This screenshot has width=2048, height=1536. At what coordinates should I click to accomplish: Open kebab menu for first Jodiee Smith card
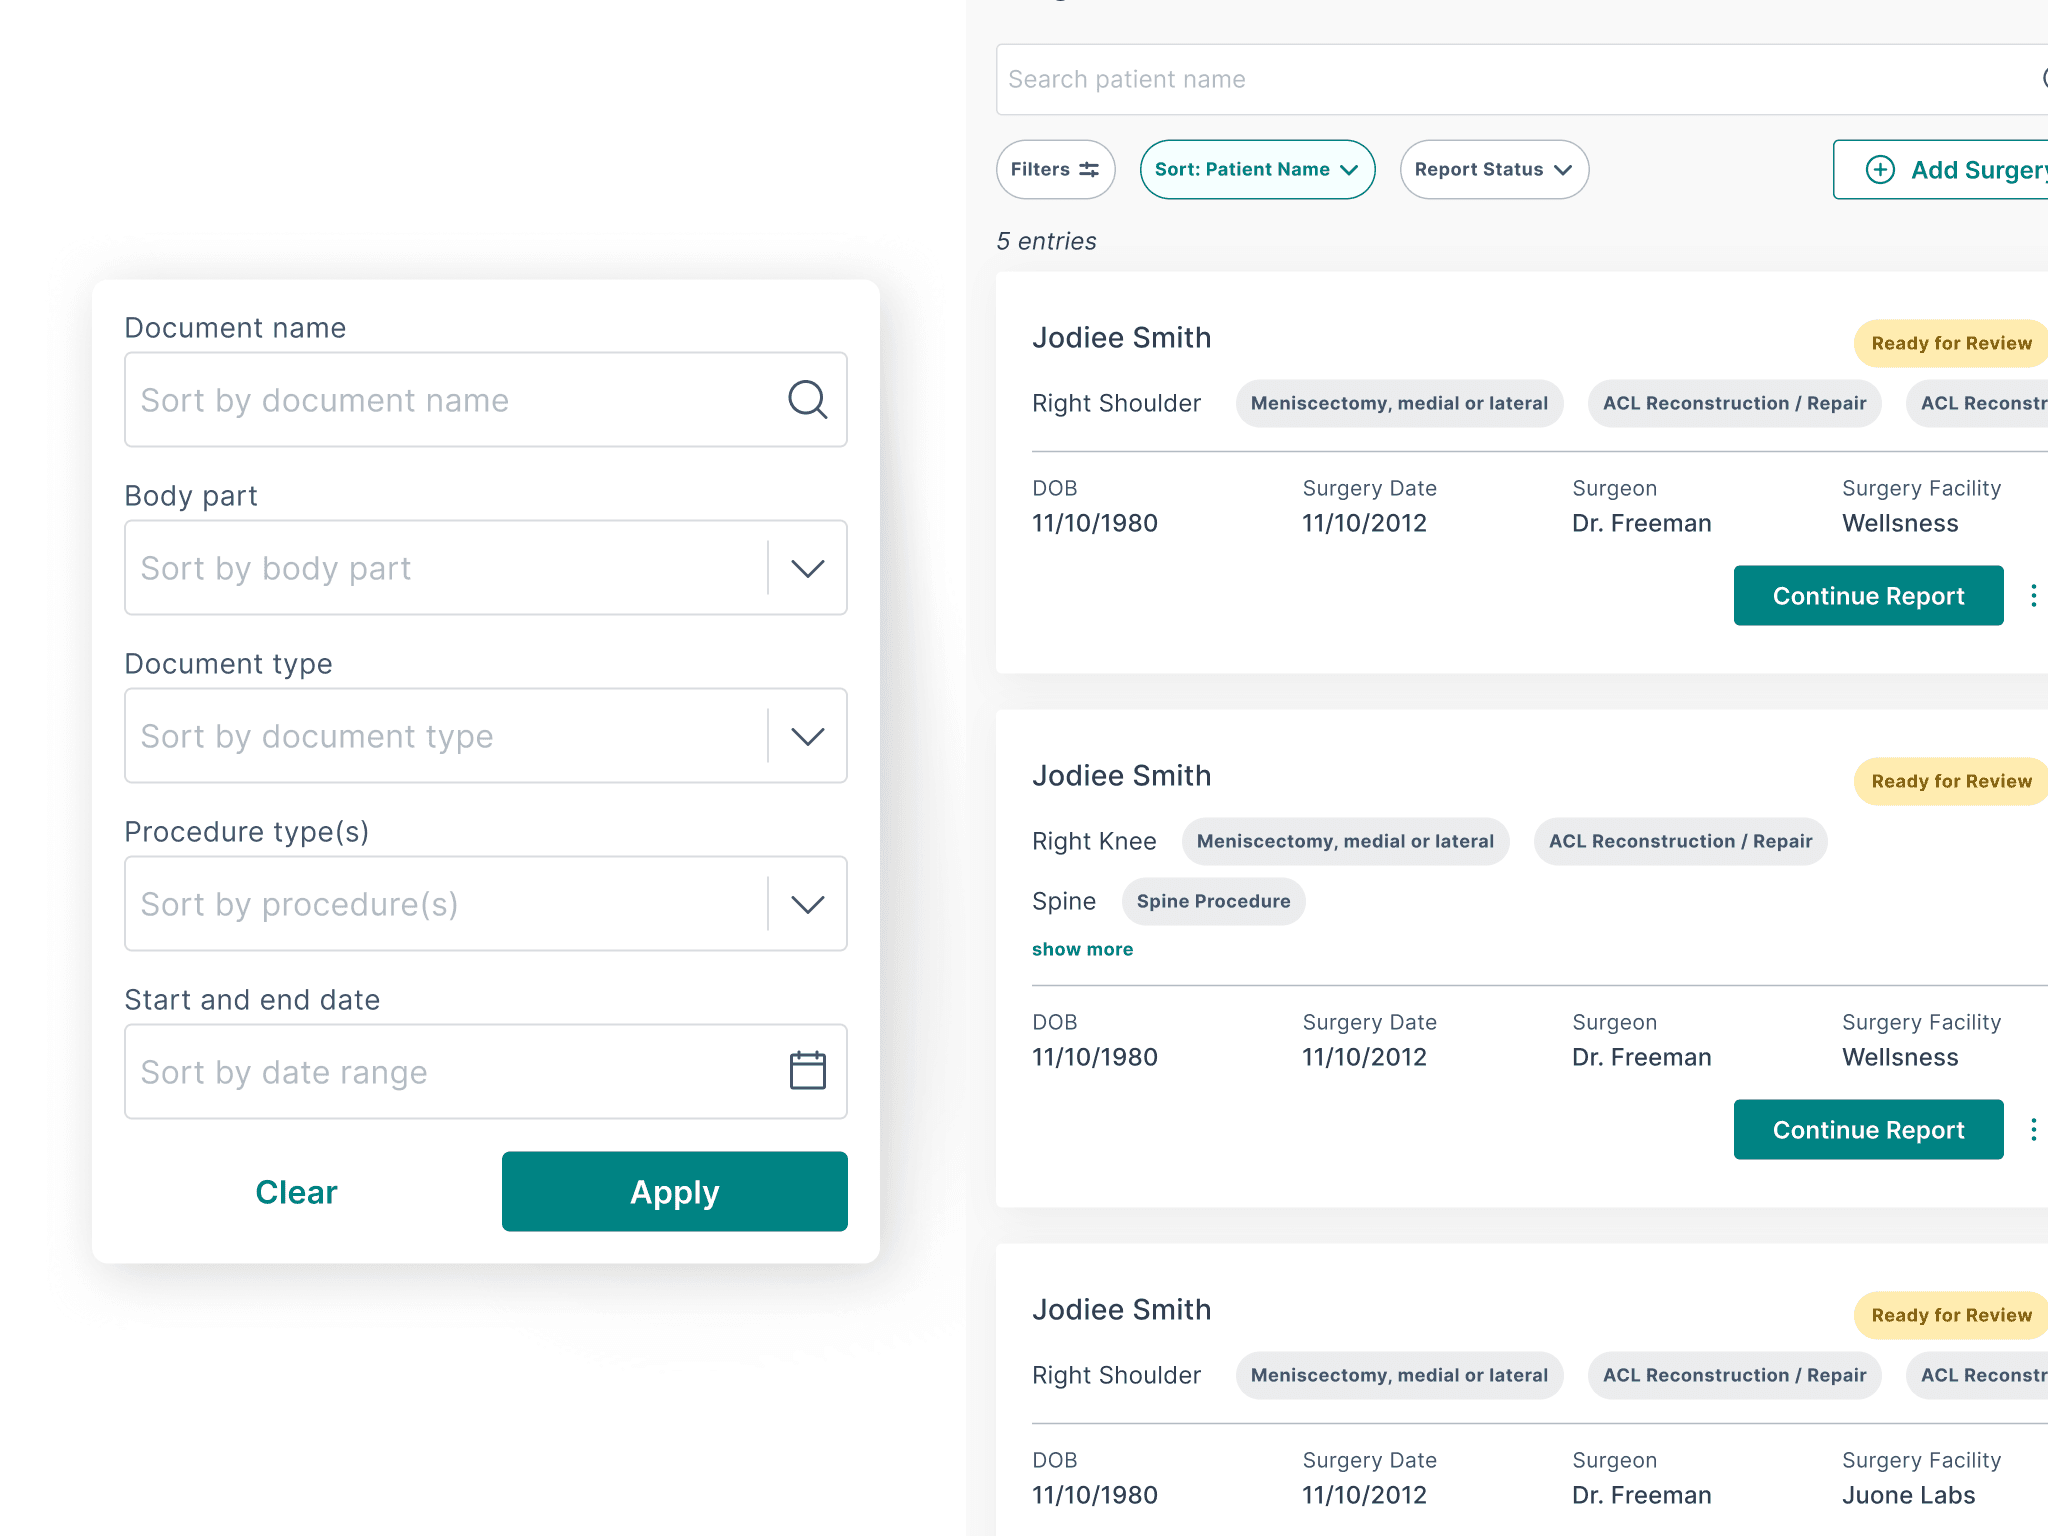tap(2033, 596)
